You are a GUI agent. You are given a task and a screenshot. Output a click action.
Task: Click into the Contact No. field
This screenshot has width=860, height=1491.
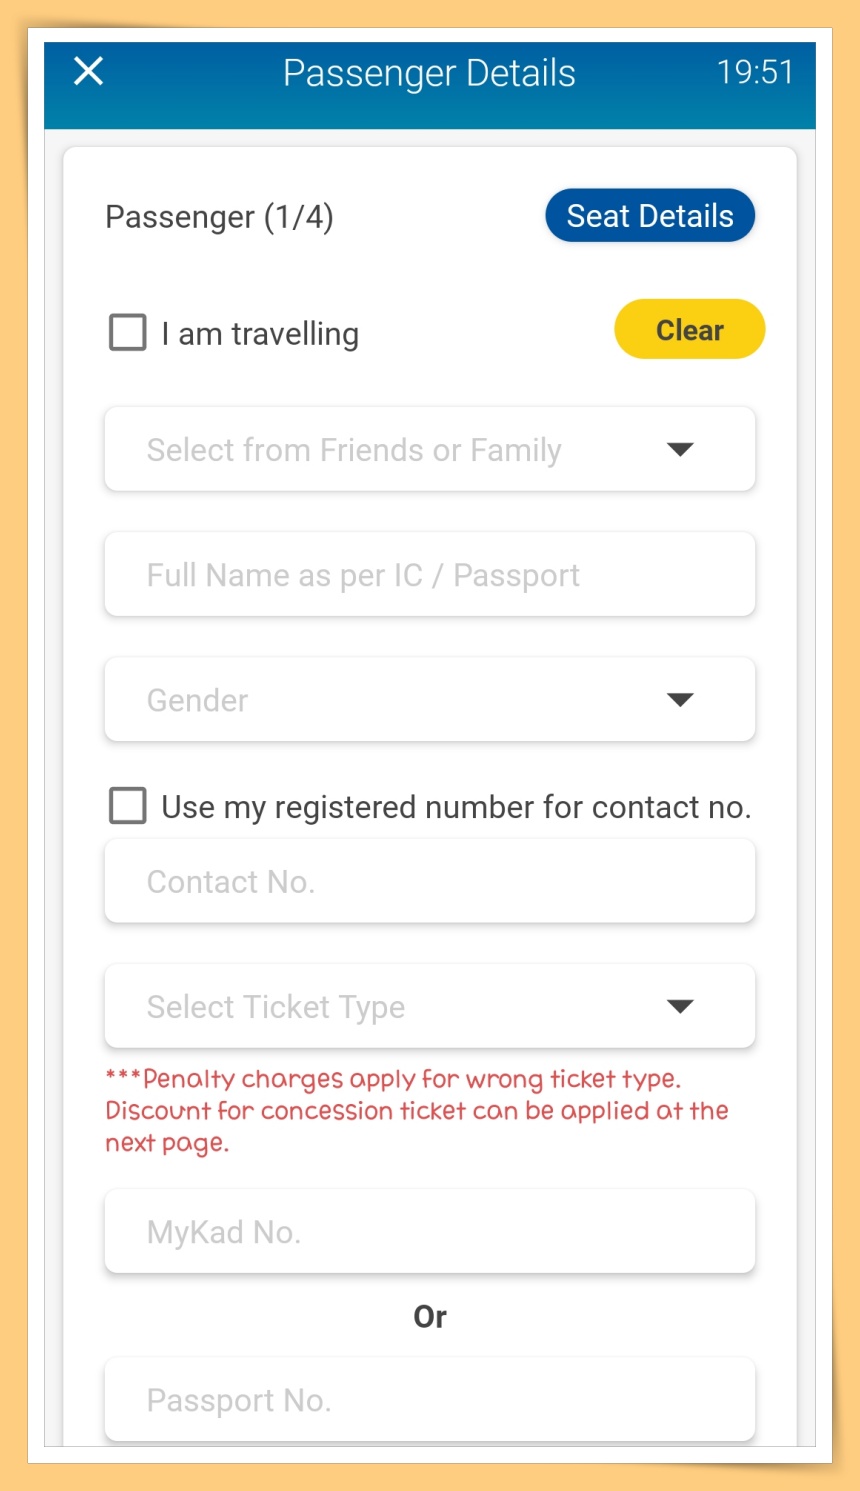click(430, 882)
